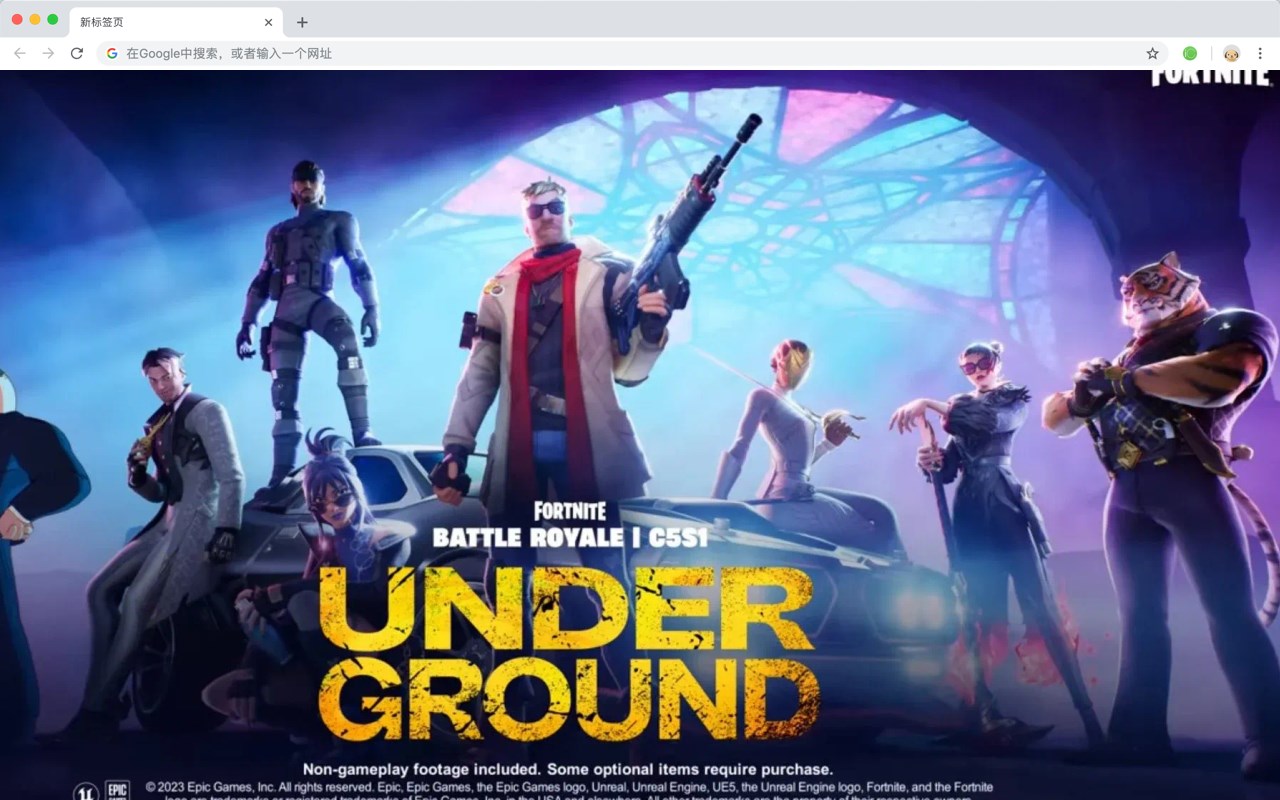This screenshot has height=800, width=1280.
Task: Click the Google logo in address bar
Action: [x=112, y=53]
